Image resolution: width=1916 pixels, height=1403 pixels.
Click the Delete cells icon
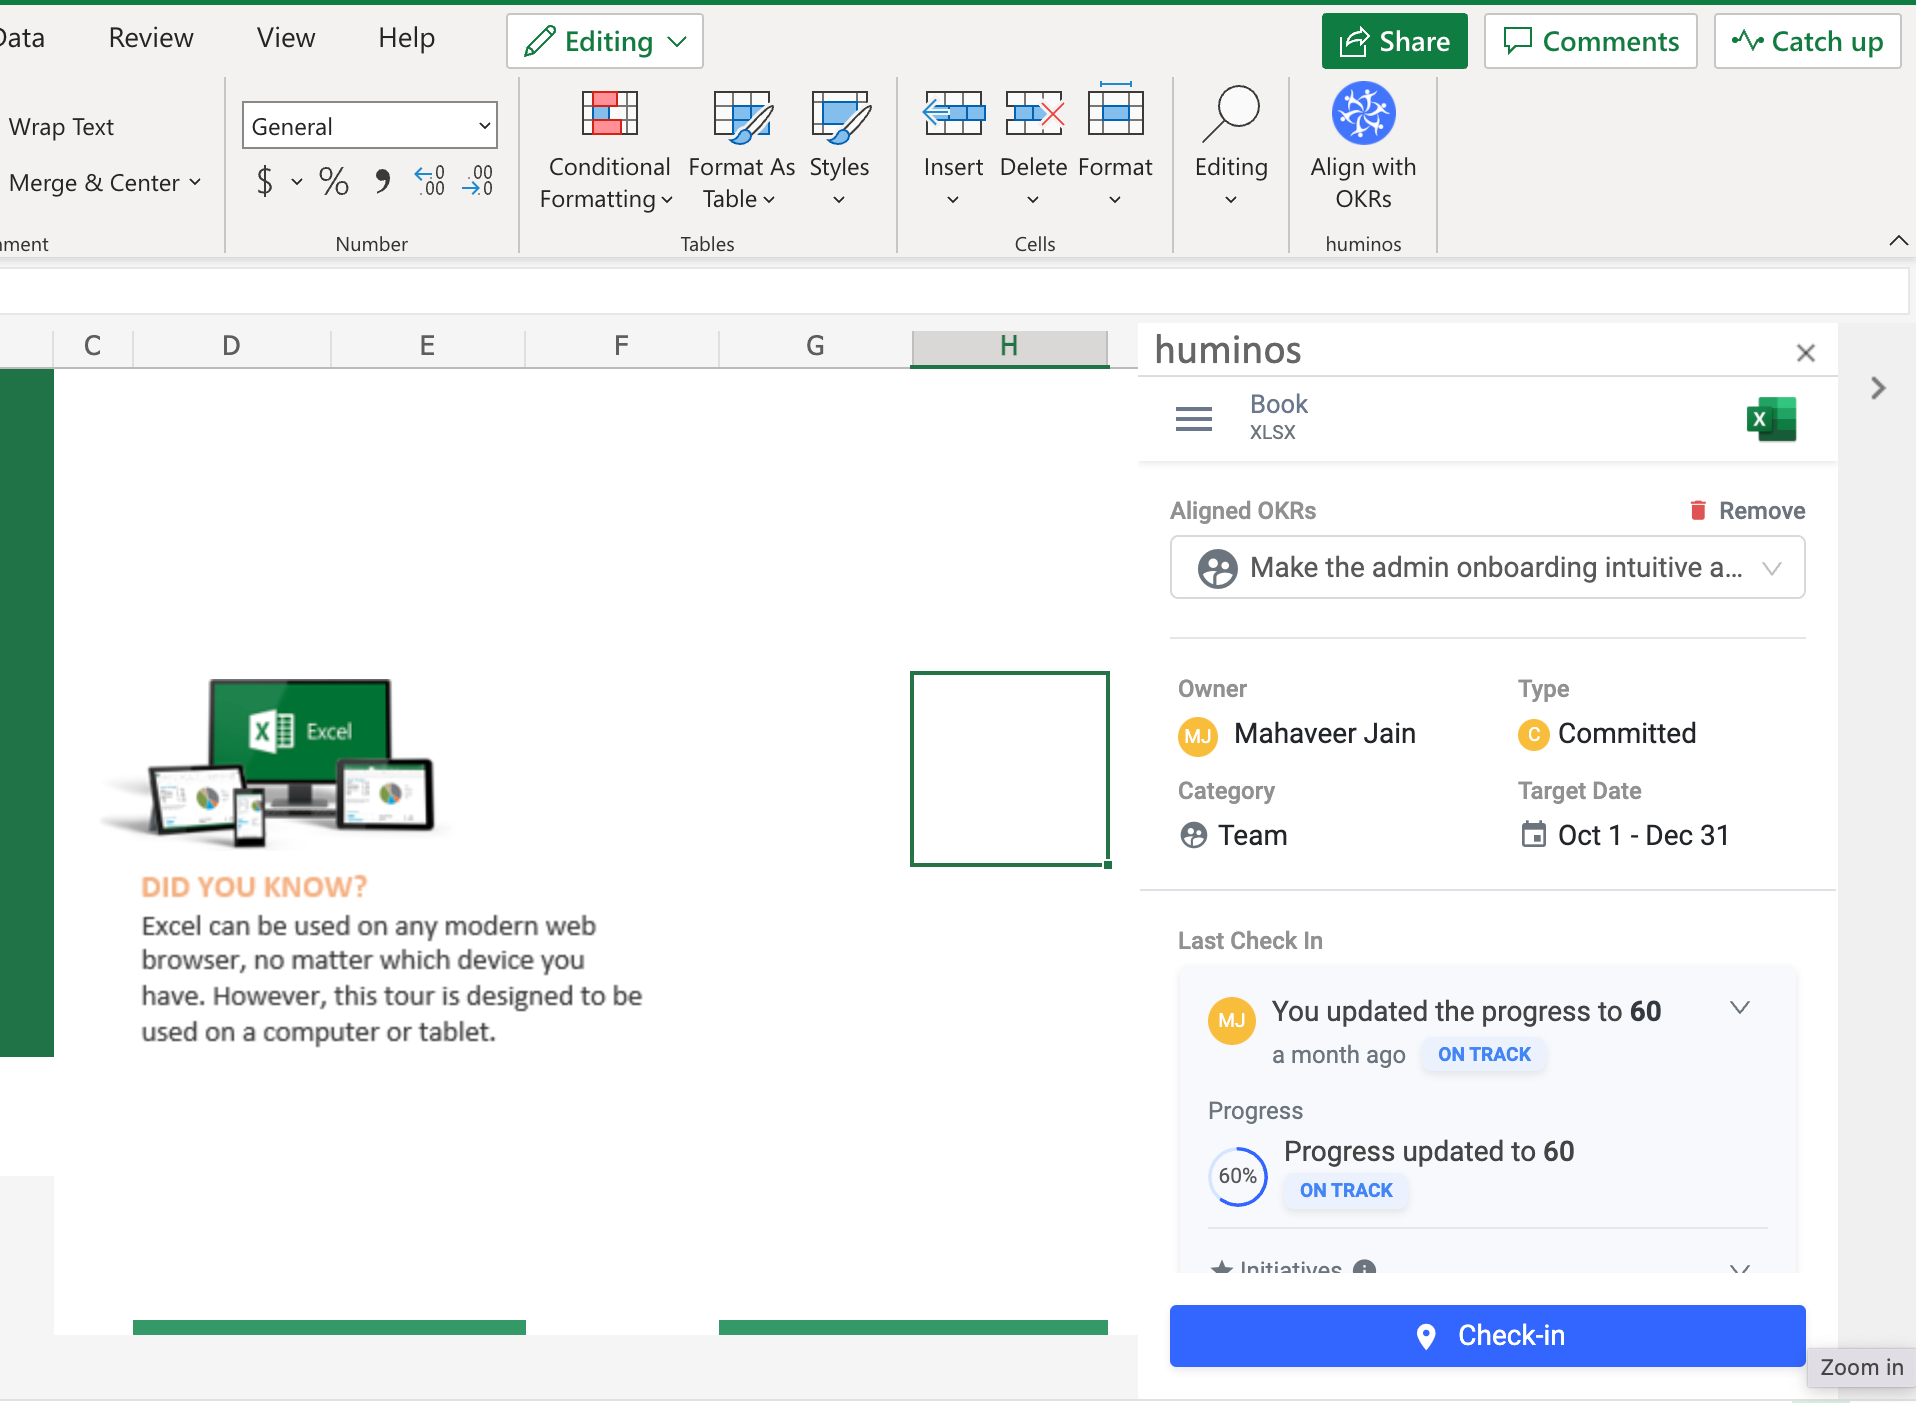(x=1034, y=114)
